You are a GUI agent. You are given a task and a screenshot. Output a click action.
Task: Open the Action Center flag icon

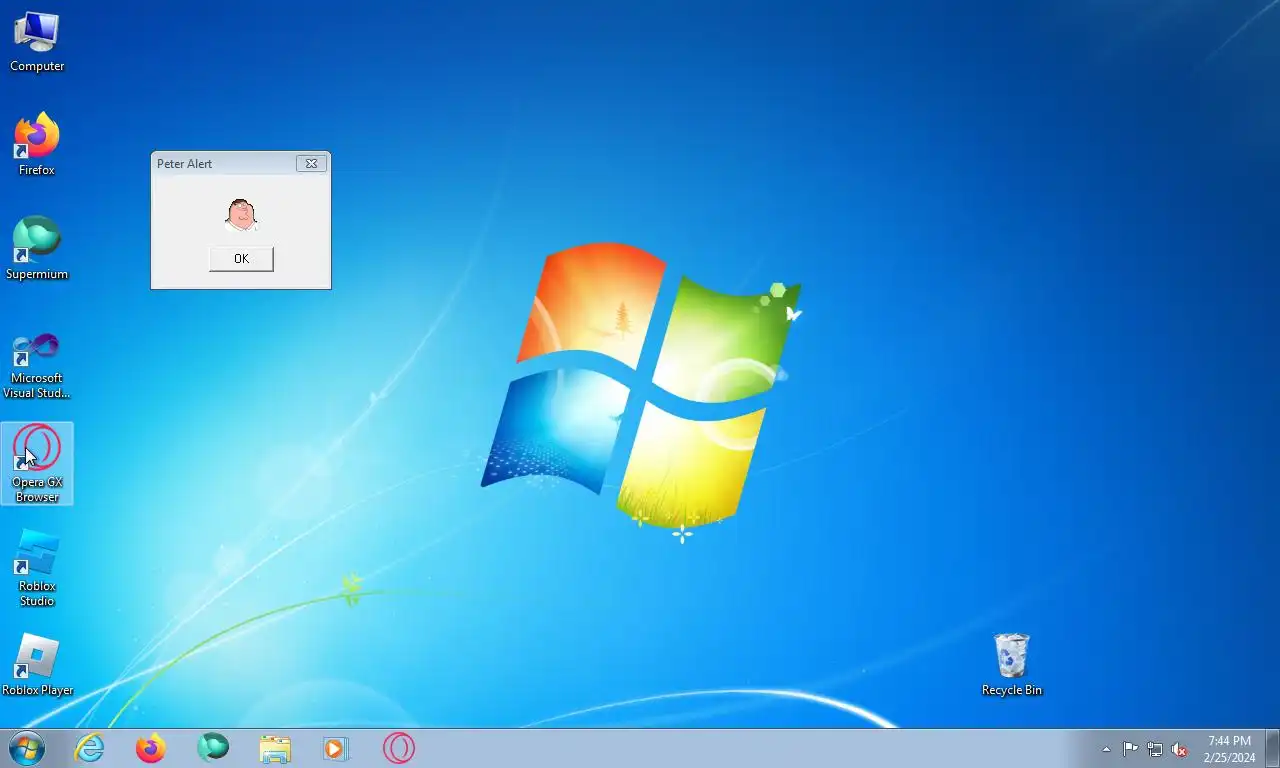coord(1130,749)
